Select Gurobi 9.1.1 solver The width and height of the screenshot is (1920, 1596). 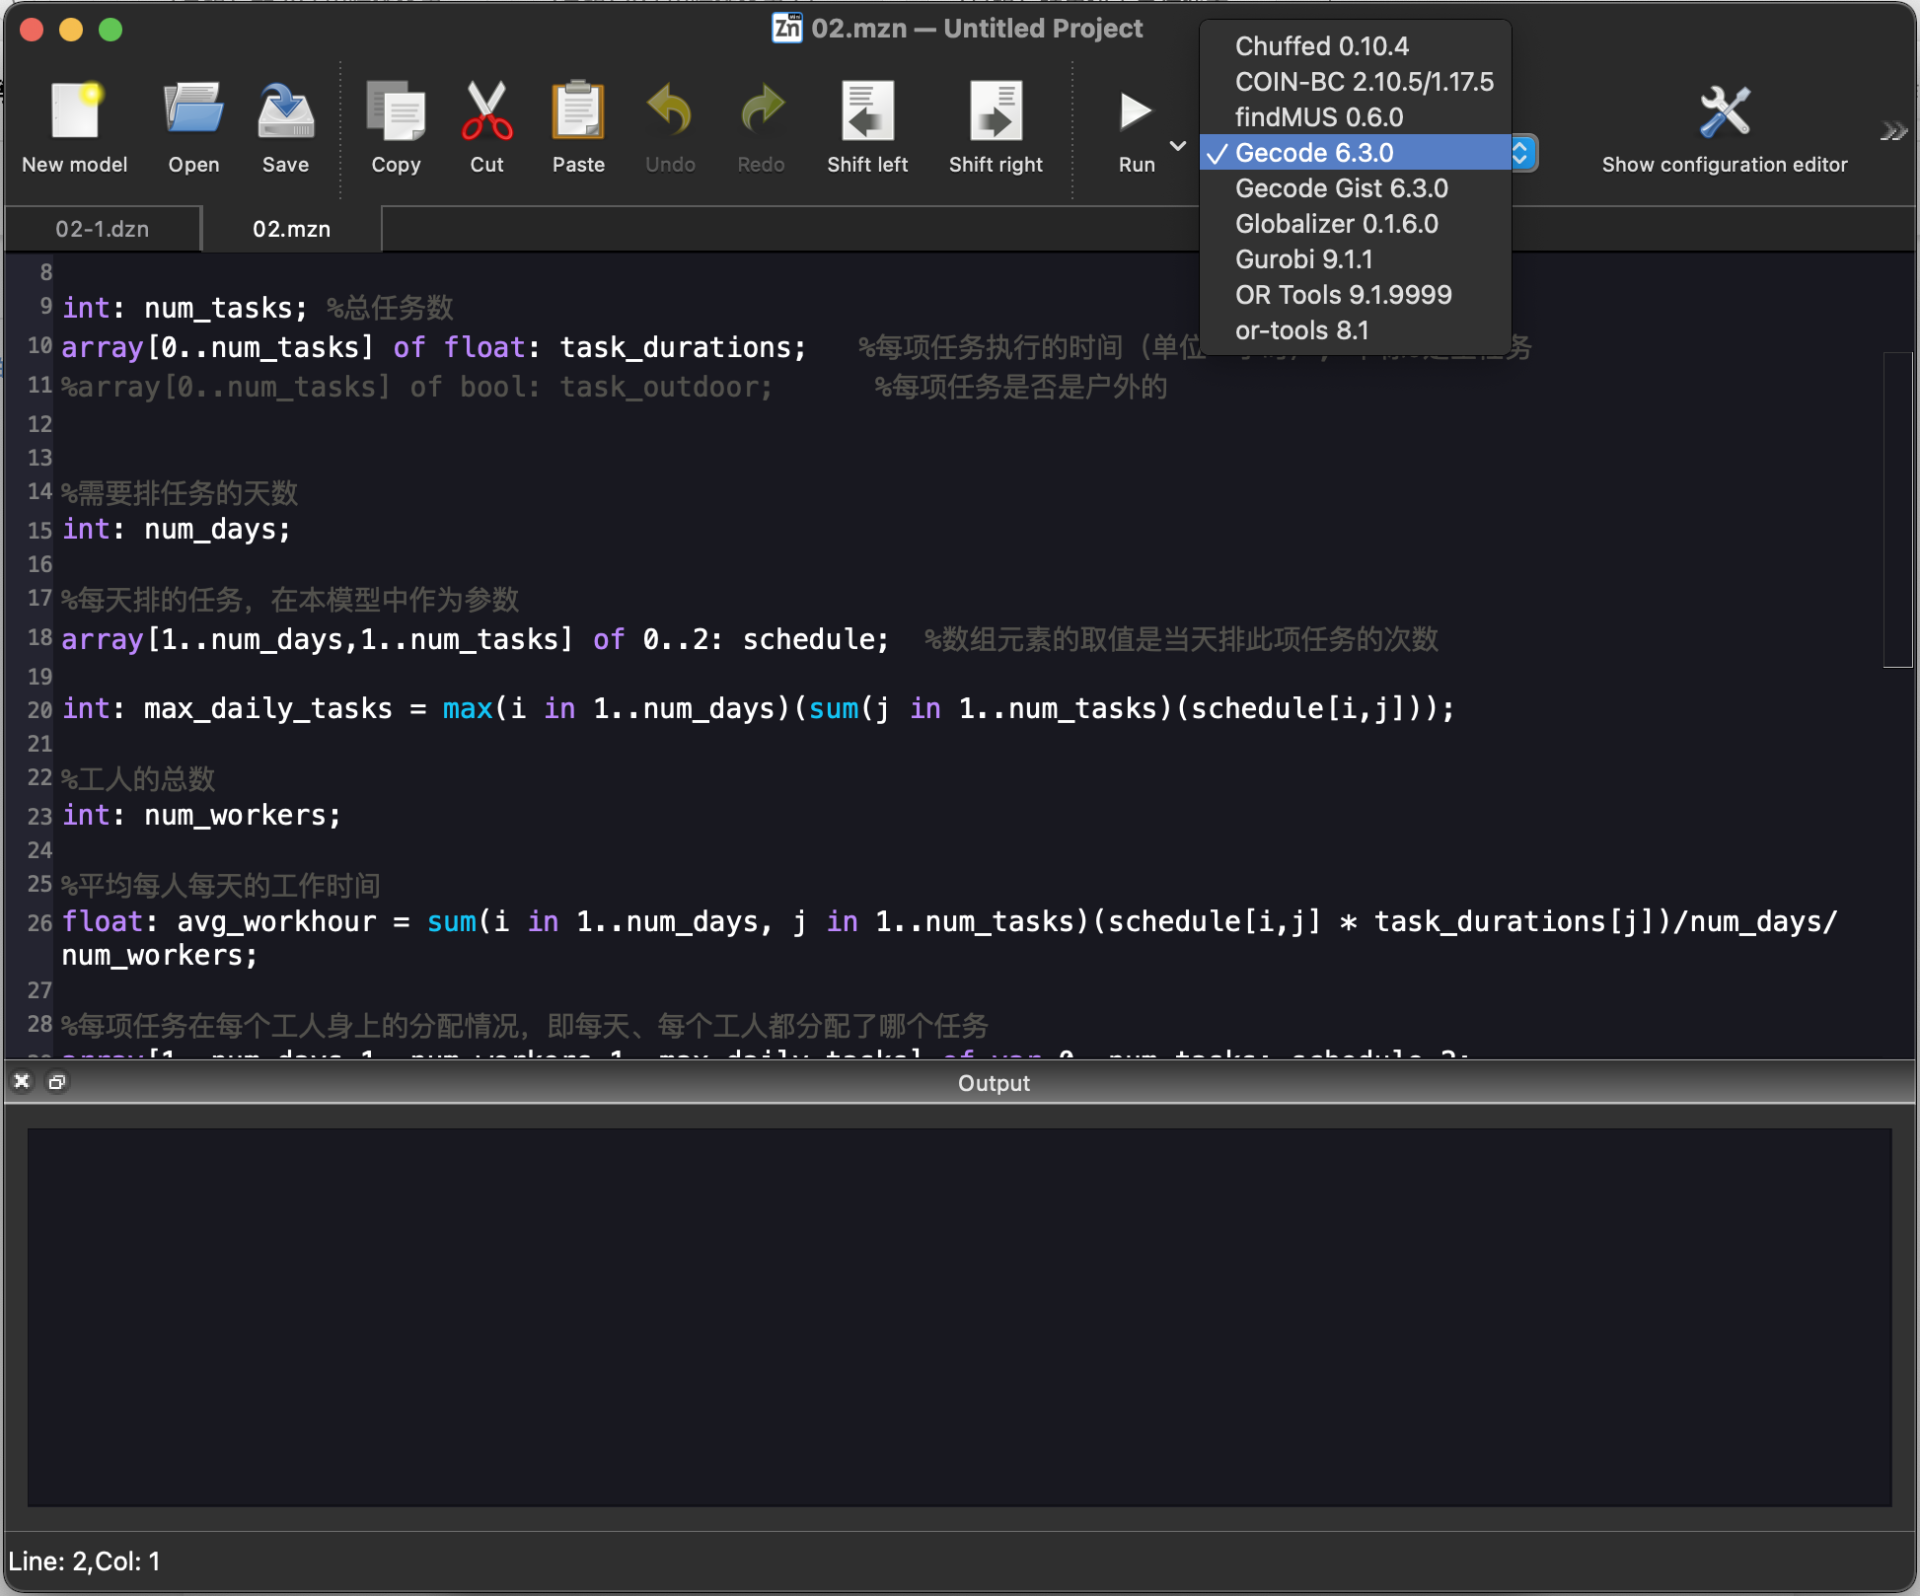click(x=1355, y=259)
